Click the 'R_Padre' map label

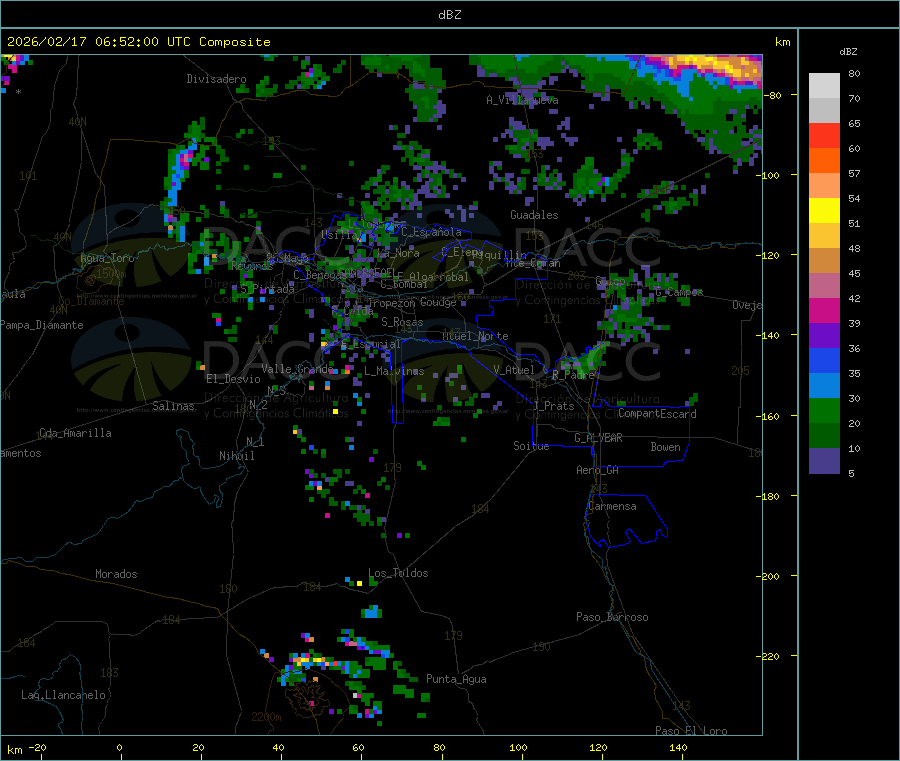coord(573,375)
